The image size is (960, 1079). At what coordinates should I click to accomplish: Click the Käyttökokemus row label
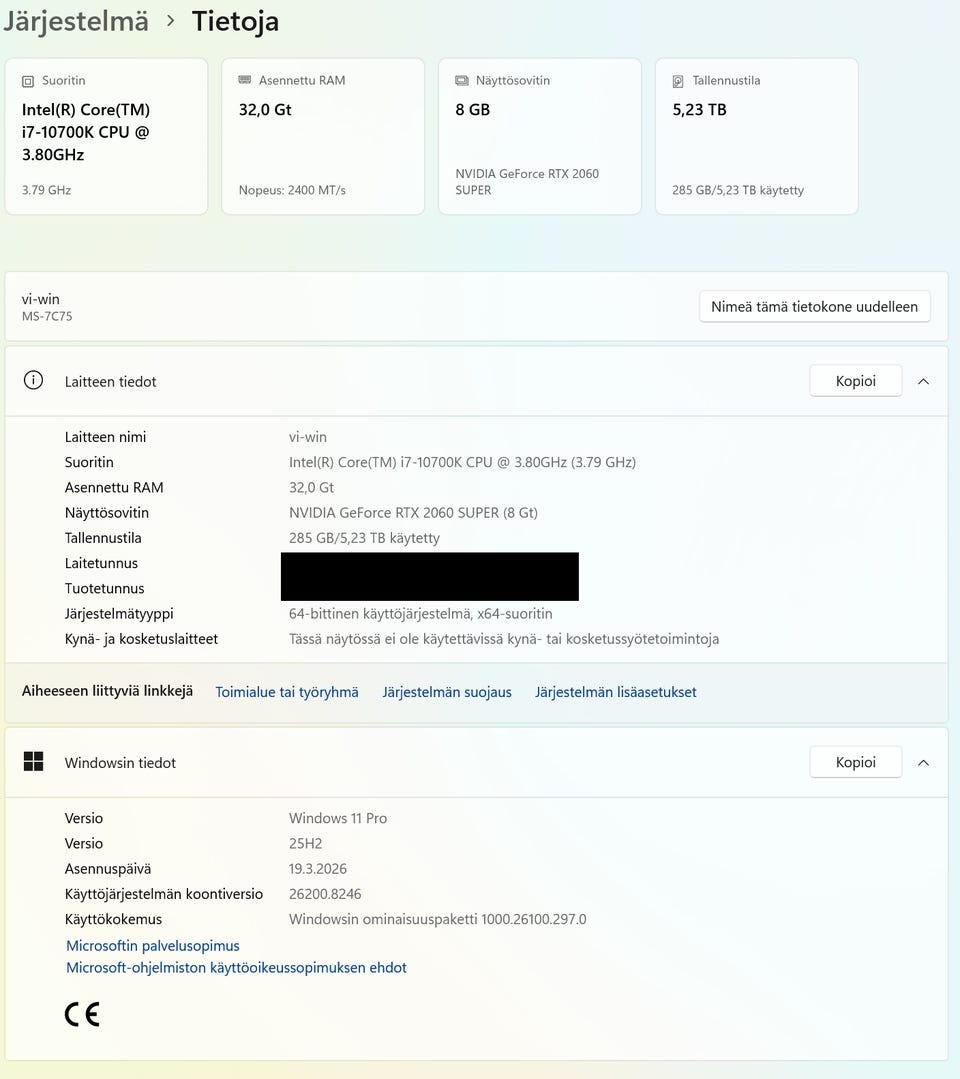[113, 919]
